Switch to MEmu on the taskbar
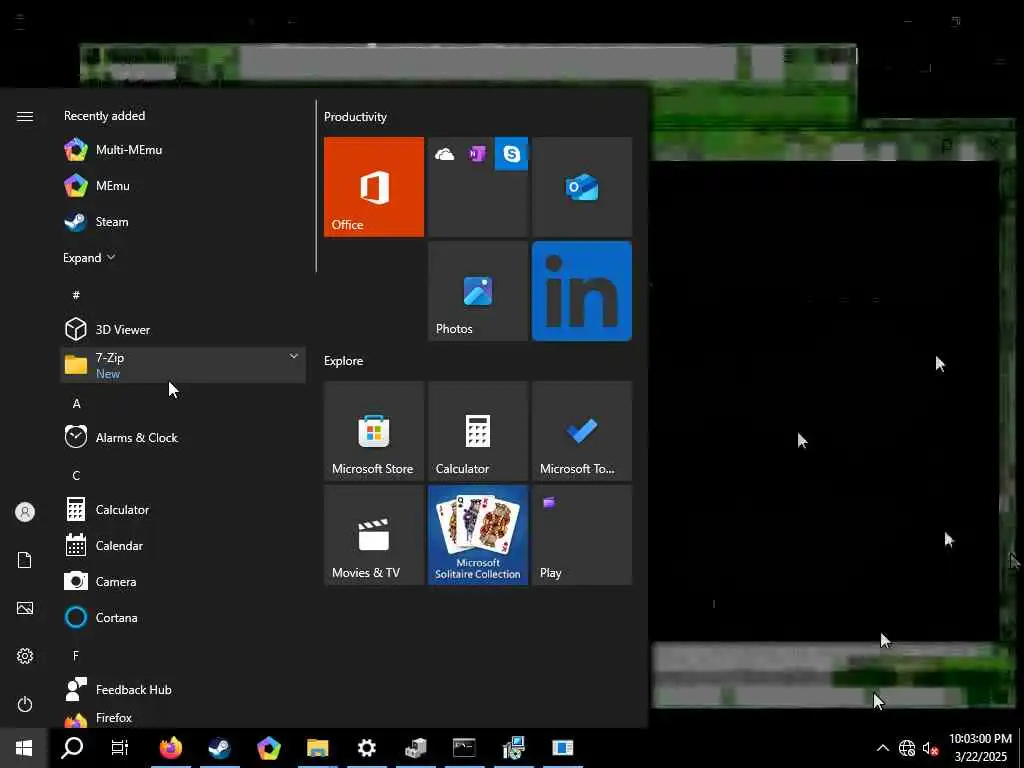 click(x=268, y=748)
